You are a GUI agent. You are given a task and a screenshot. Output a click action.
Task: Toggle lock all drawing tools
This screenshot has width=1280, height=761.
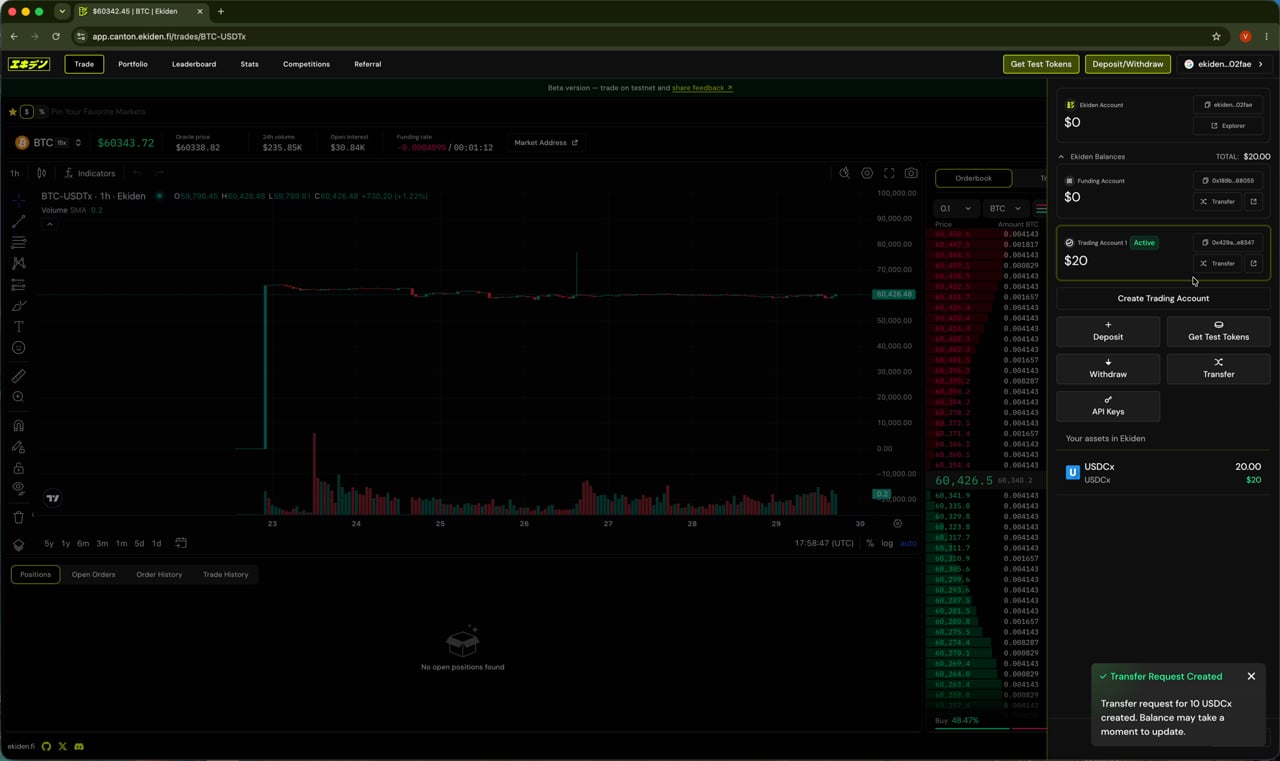pos(18,468)
